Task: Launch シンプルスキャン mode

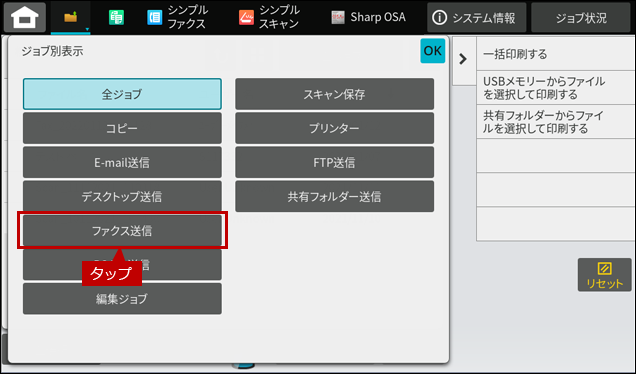Action: click(x=269, y=17)
